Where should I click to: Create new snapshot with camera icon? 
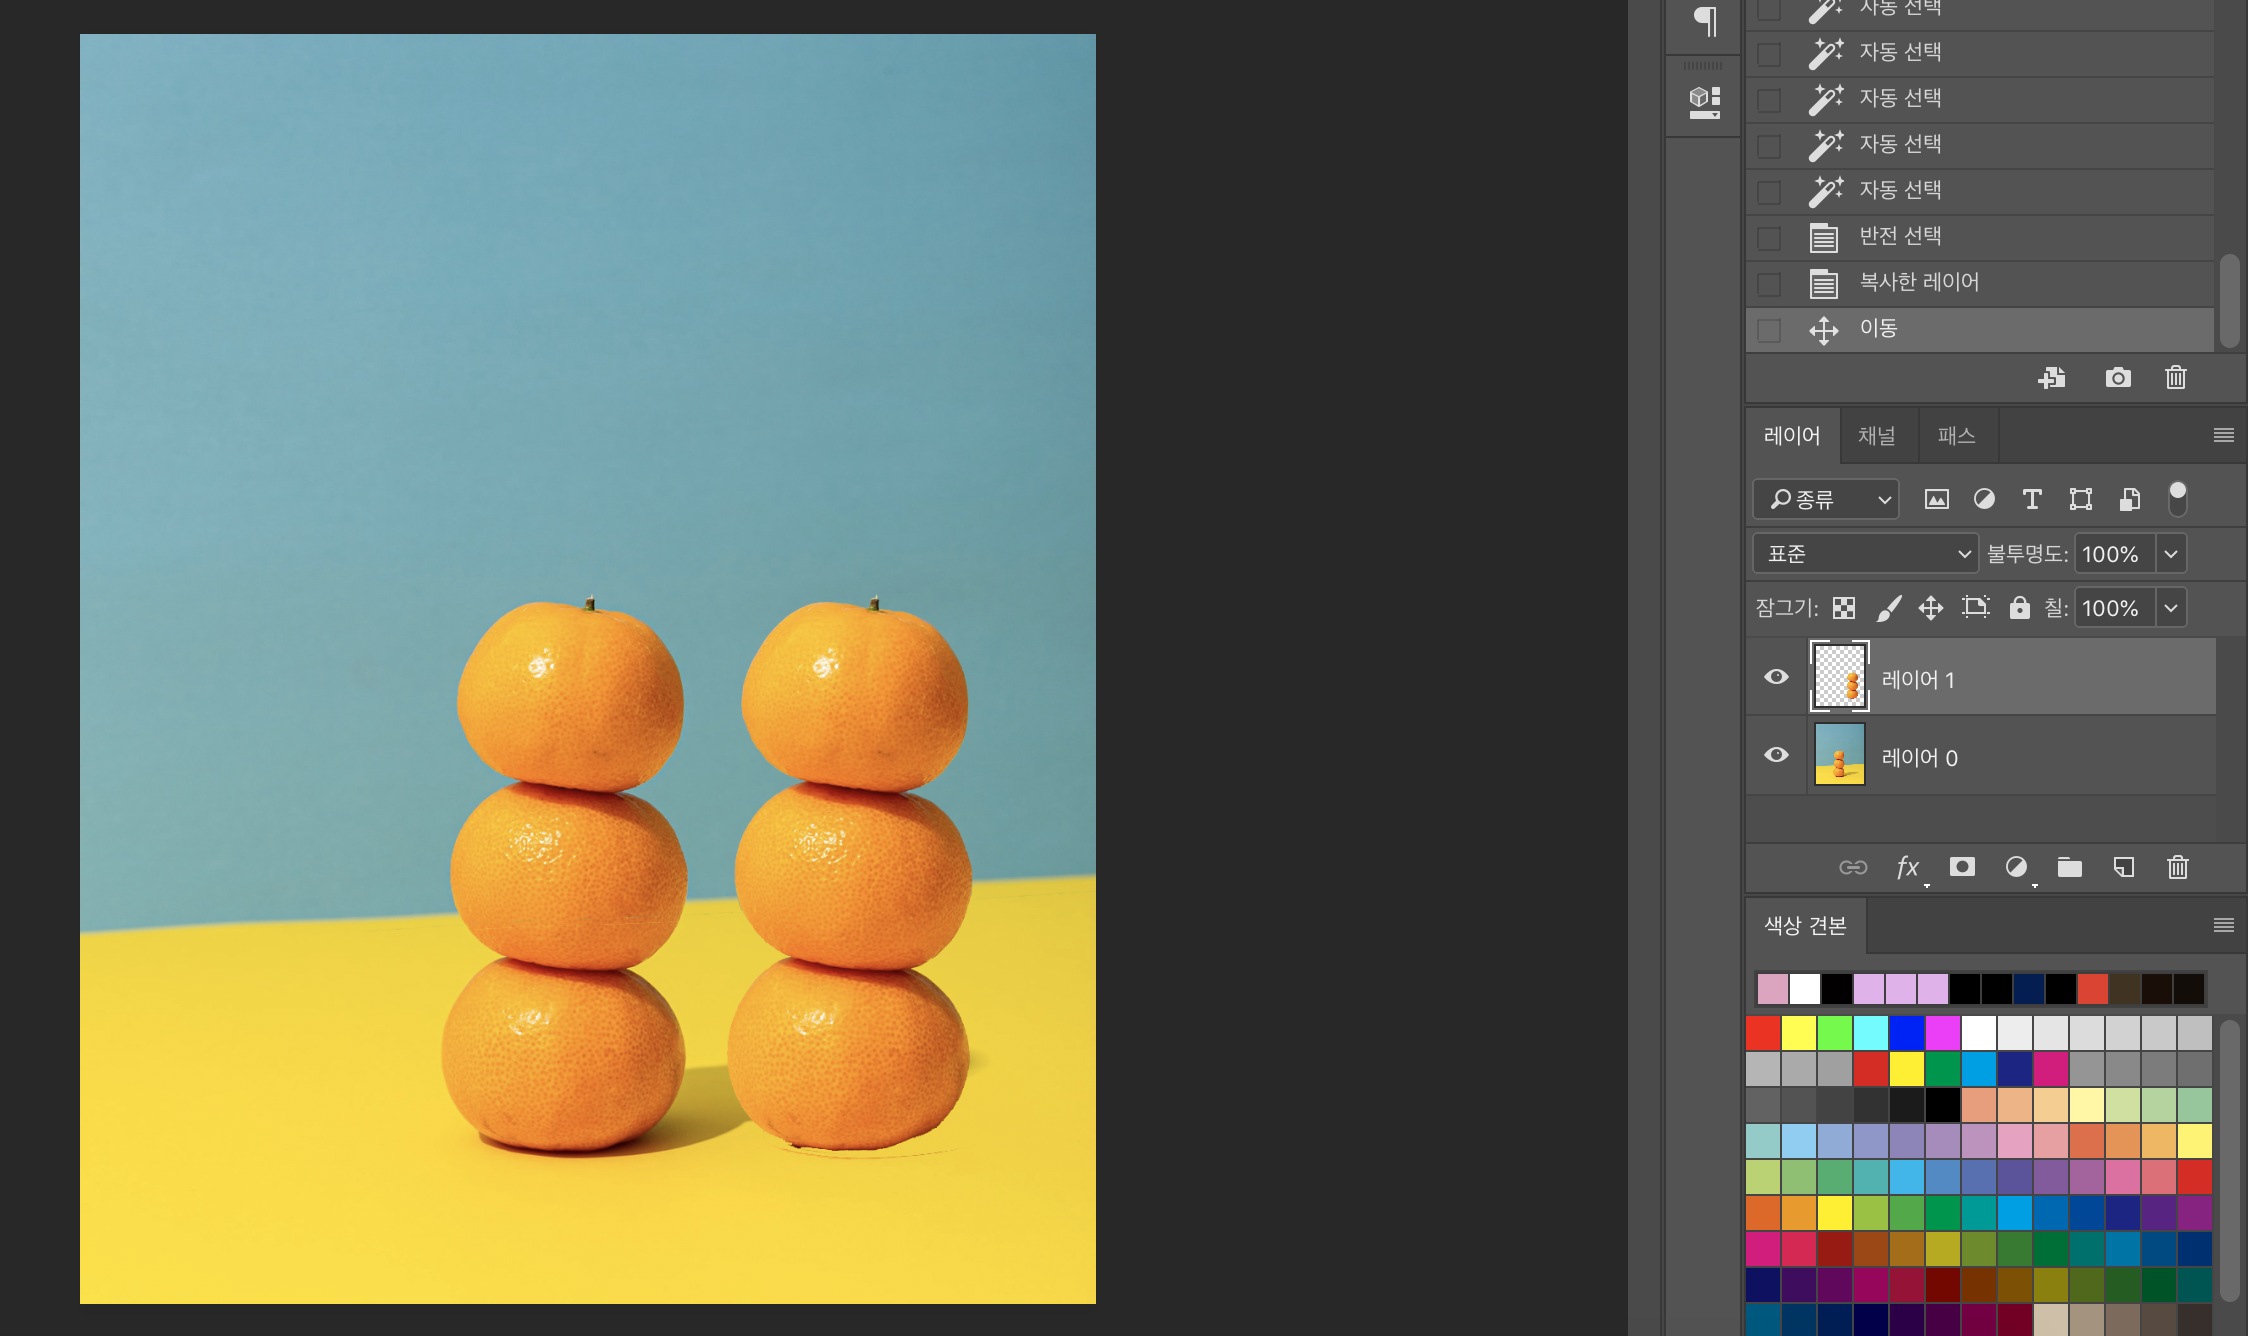point(2118,378)
